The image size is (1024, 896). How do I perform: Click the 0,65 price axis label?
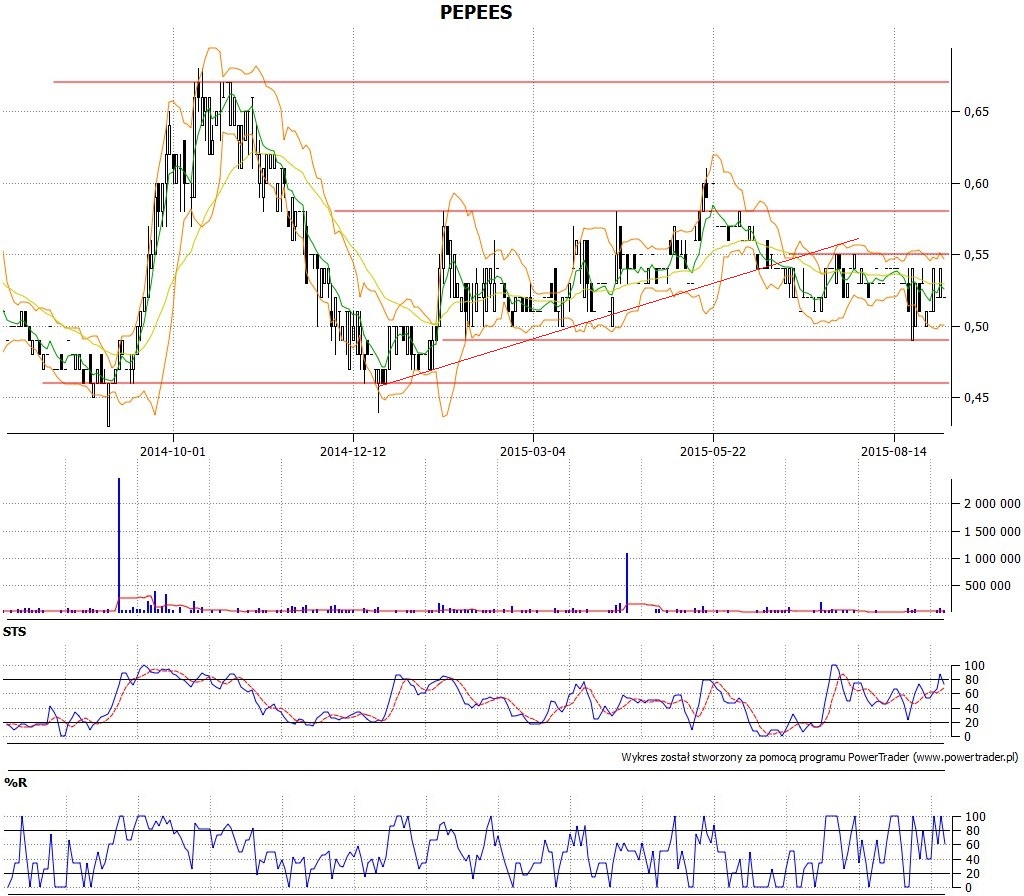(976, 112)
